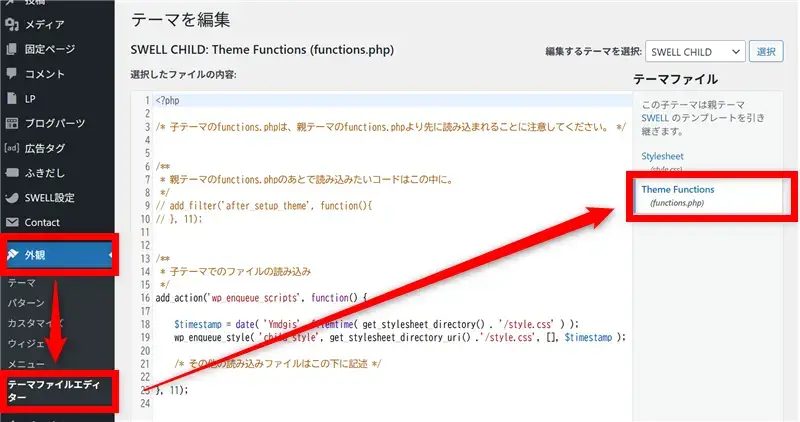
Task: Click the 広告タグ [ad] icon
Action: [12, 148]
